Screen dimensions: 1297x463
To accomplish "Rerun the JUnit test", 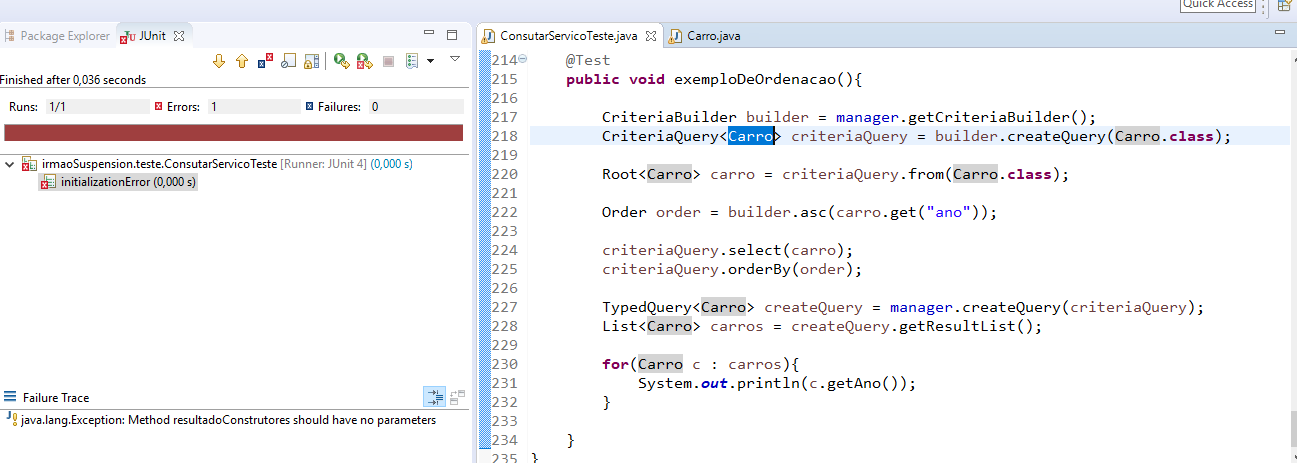I will pyautogui.click(x=341, y=61).
